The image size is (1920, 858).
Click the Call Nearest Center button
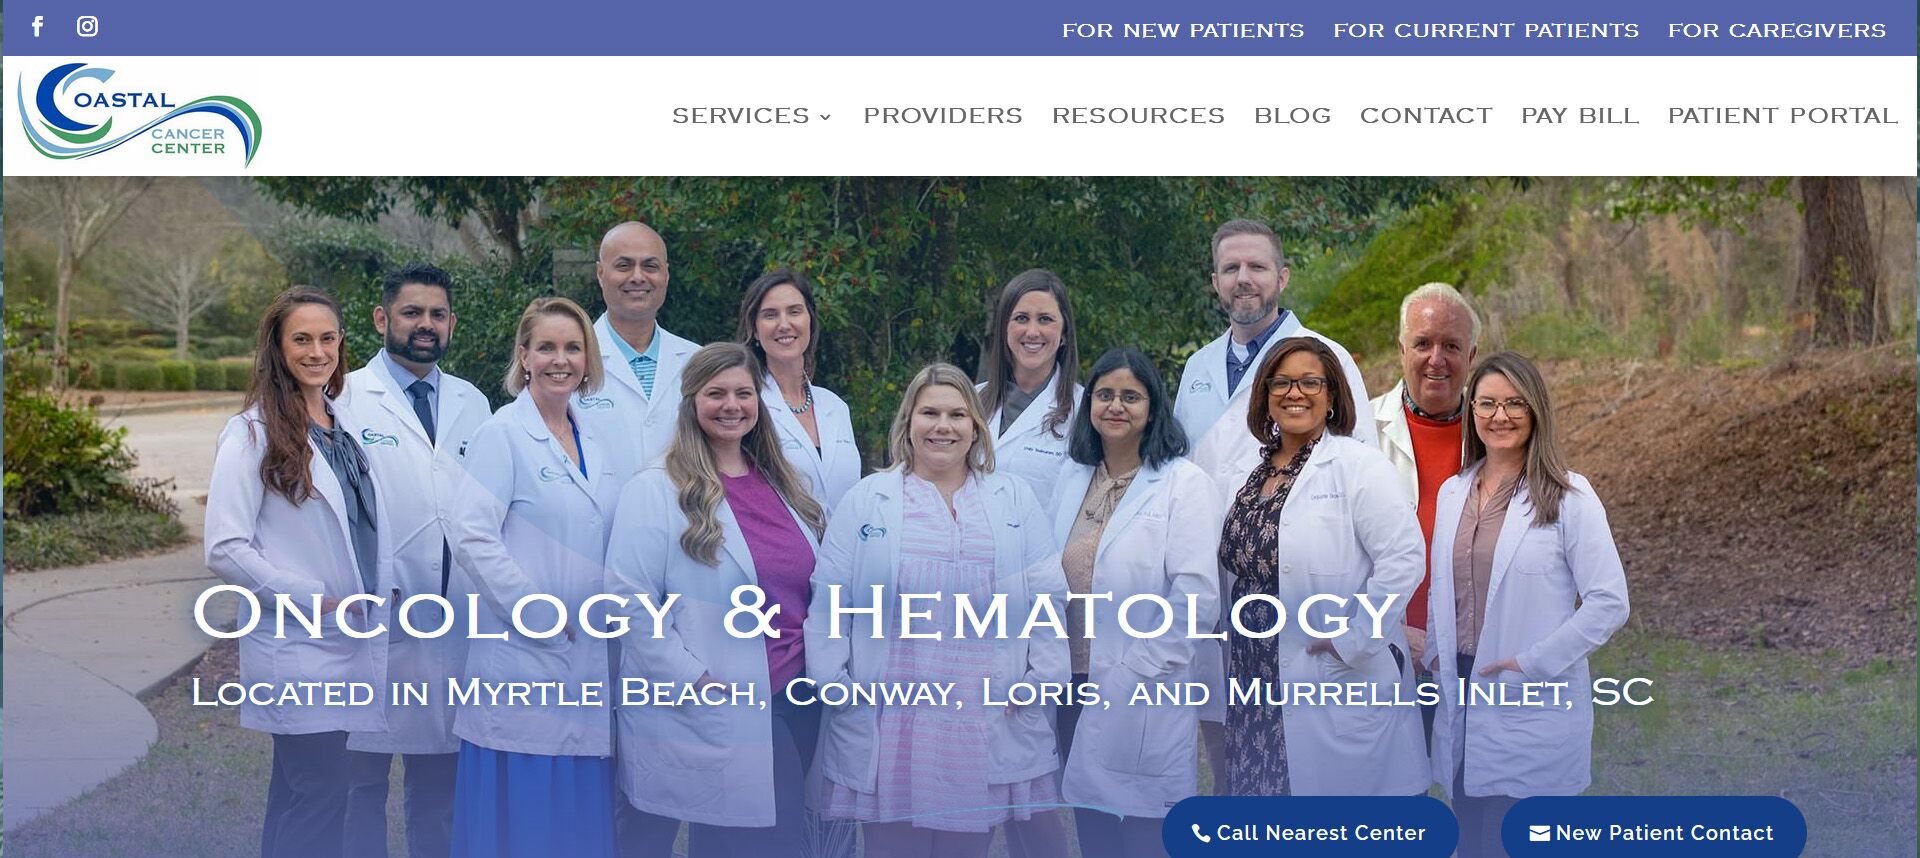[1310, 828]
